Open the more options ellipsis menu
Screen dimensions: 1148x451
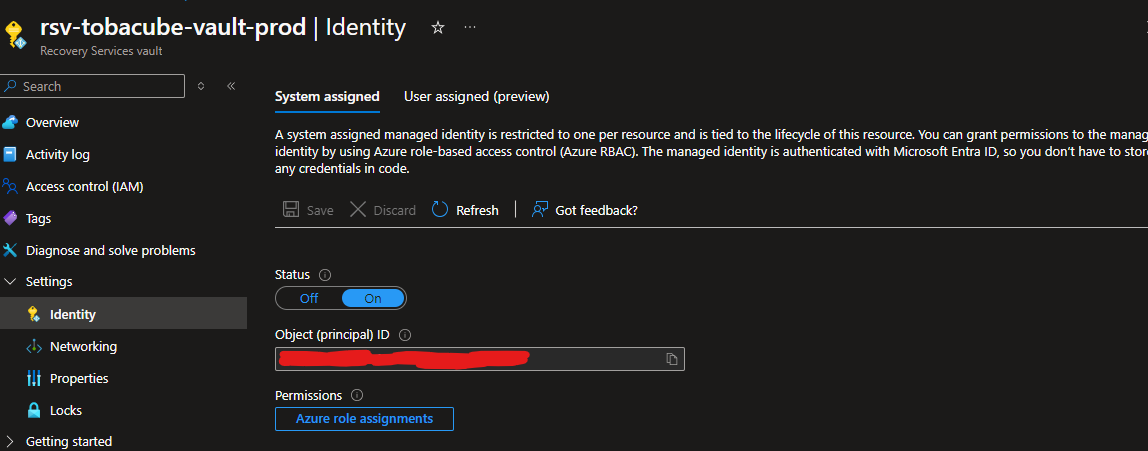point(470,28)
